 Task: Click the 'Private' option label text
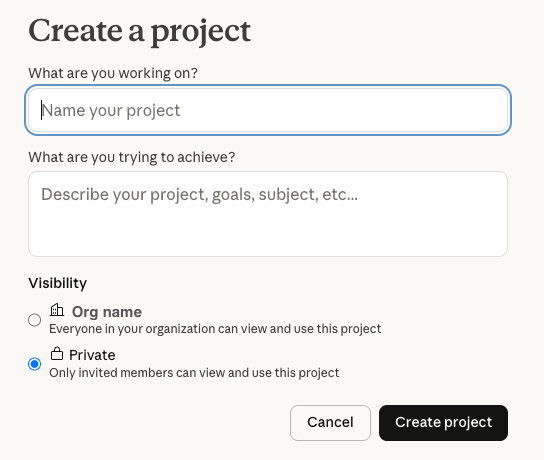point(92,355)
